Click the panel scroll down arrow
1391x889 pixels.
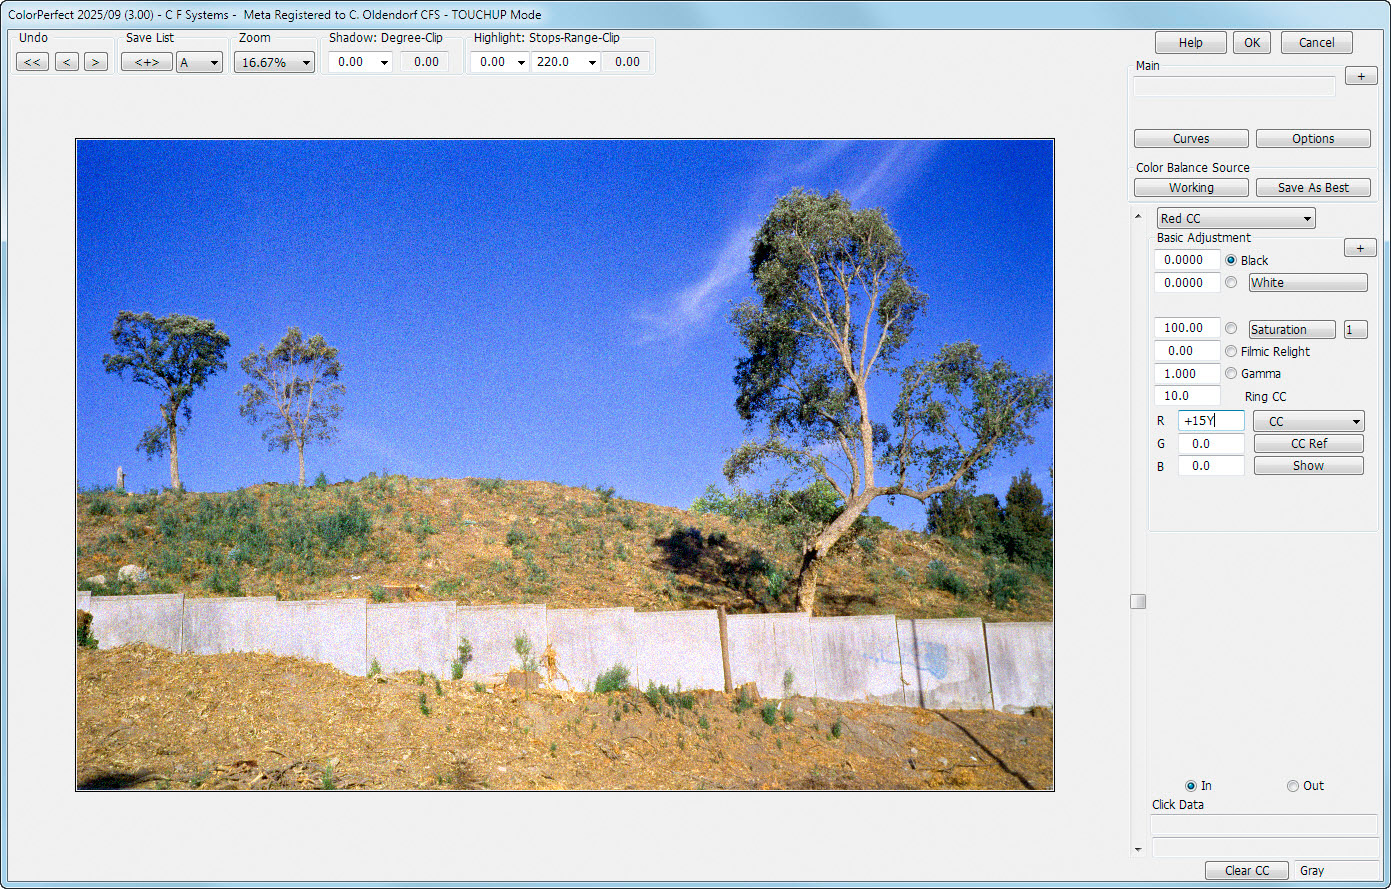tap(1138, 849)
